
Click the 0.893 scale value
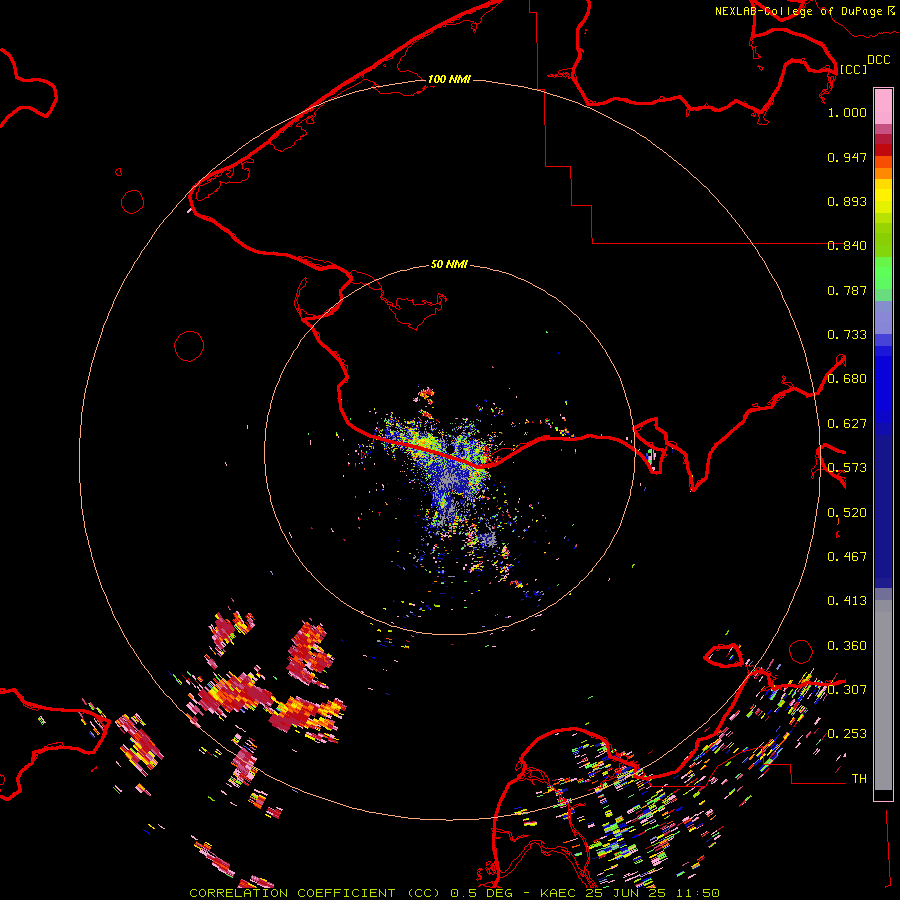click(x=847, y=201)
